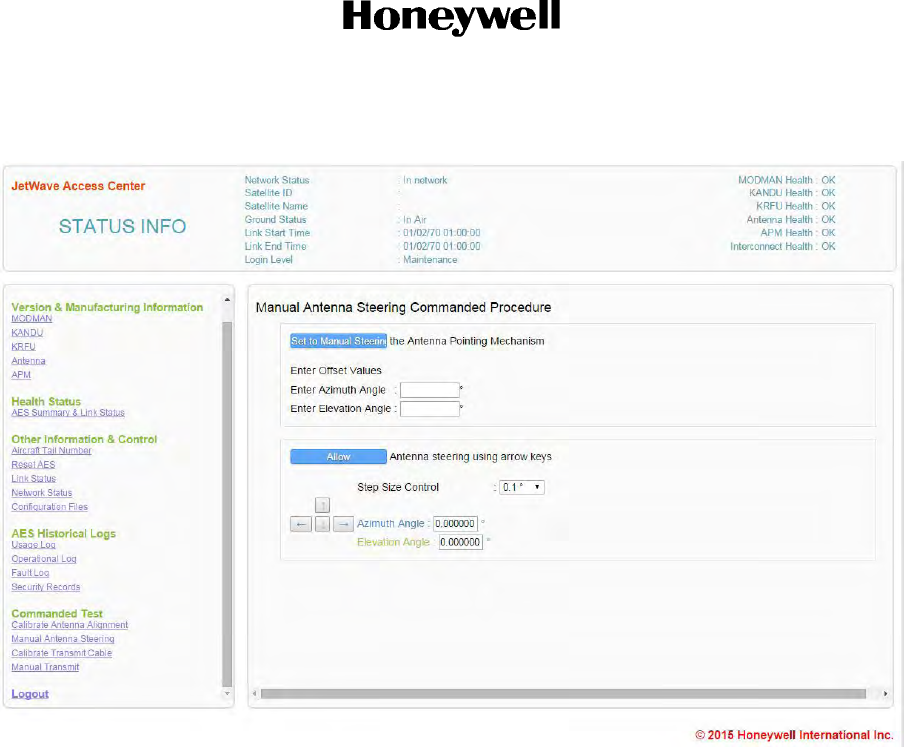Click horizontal scrollbar left arrow
Screen dimensions: 904x747
[254, 693]
